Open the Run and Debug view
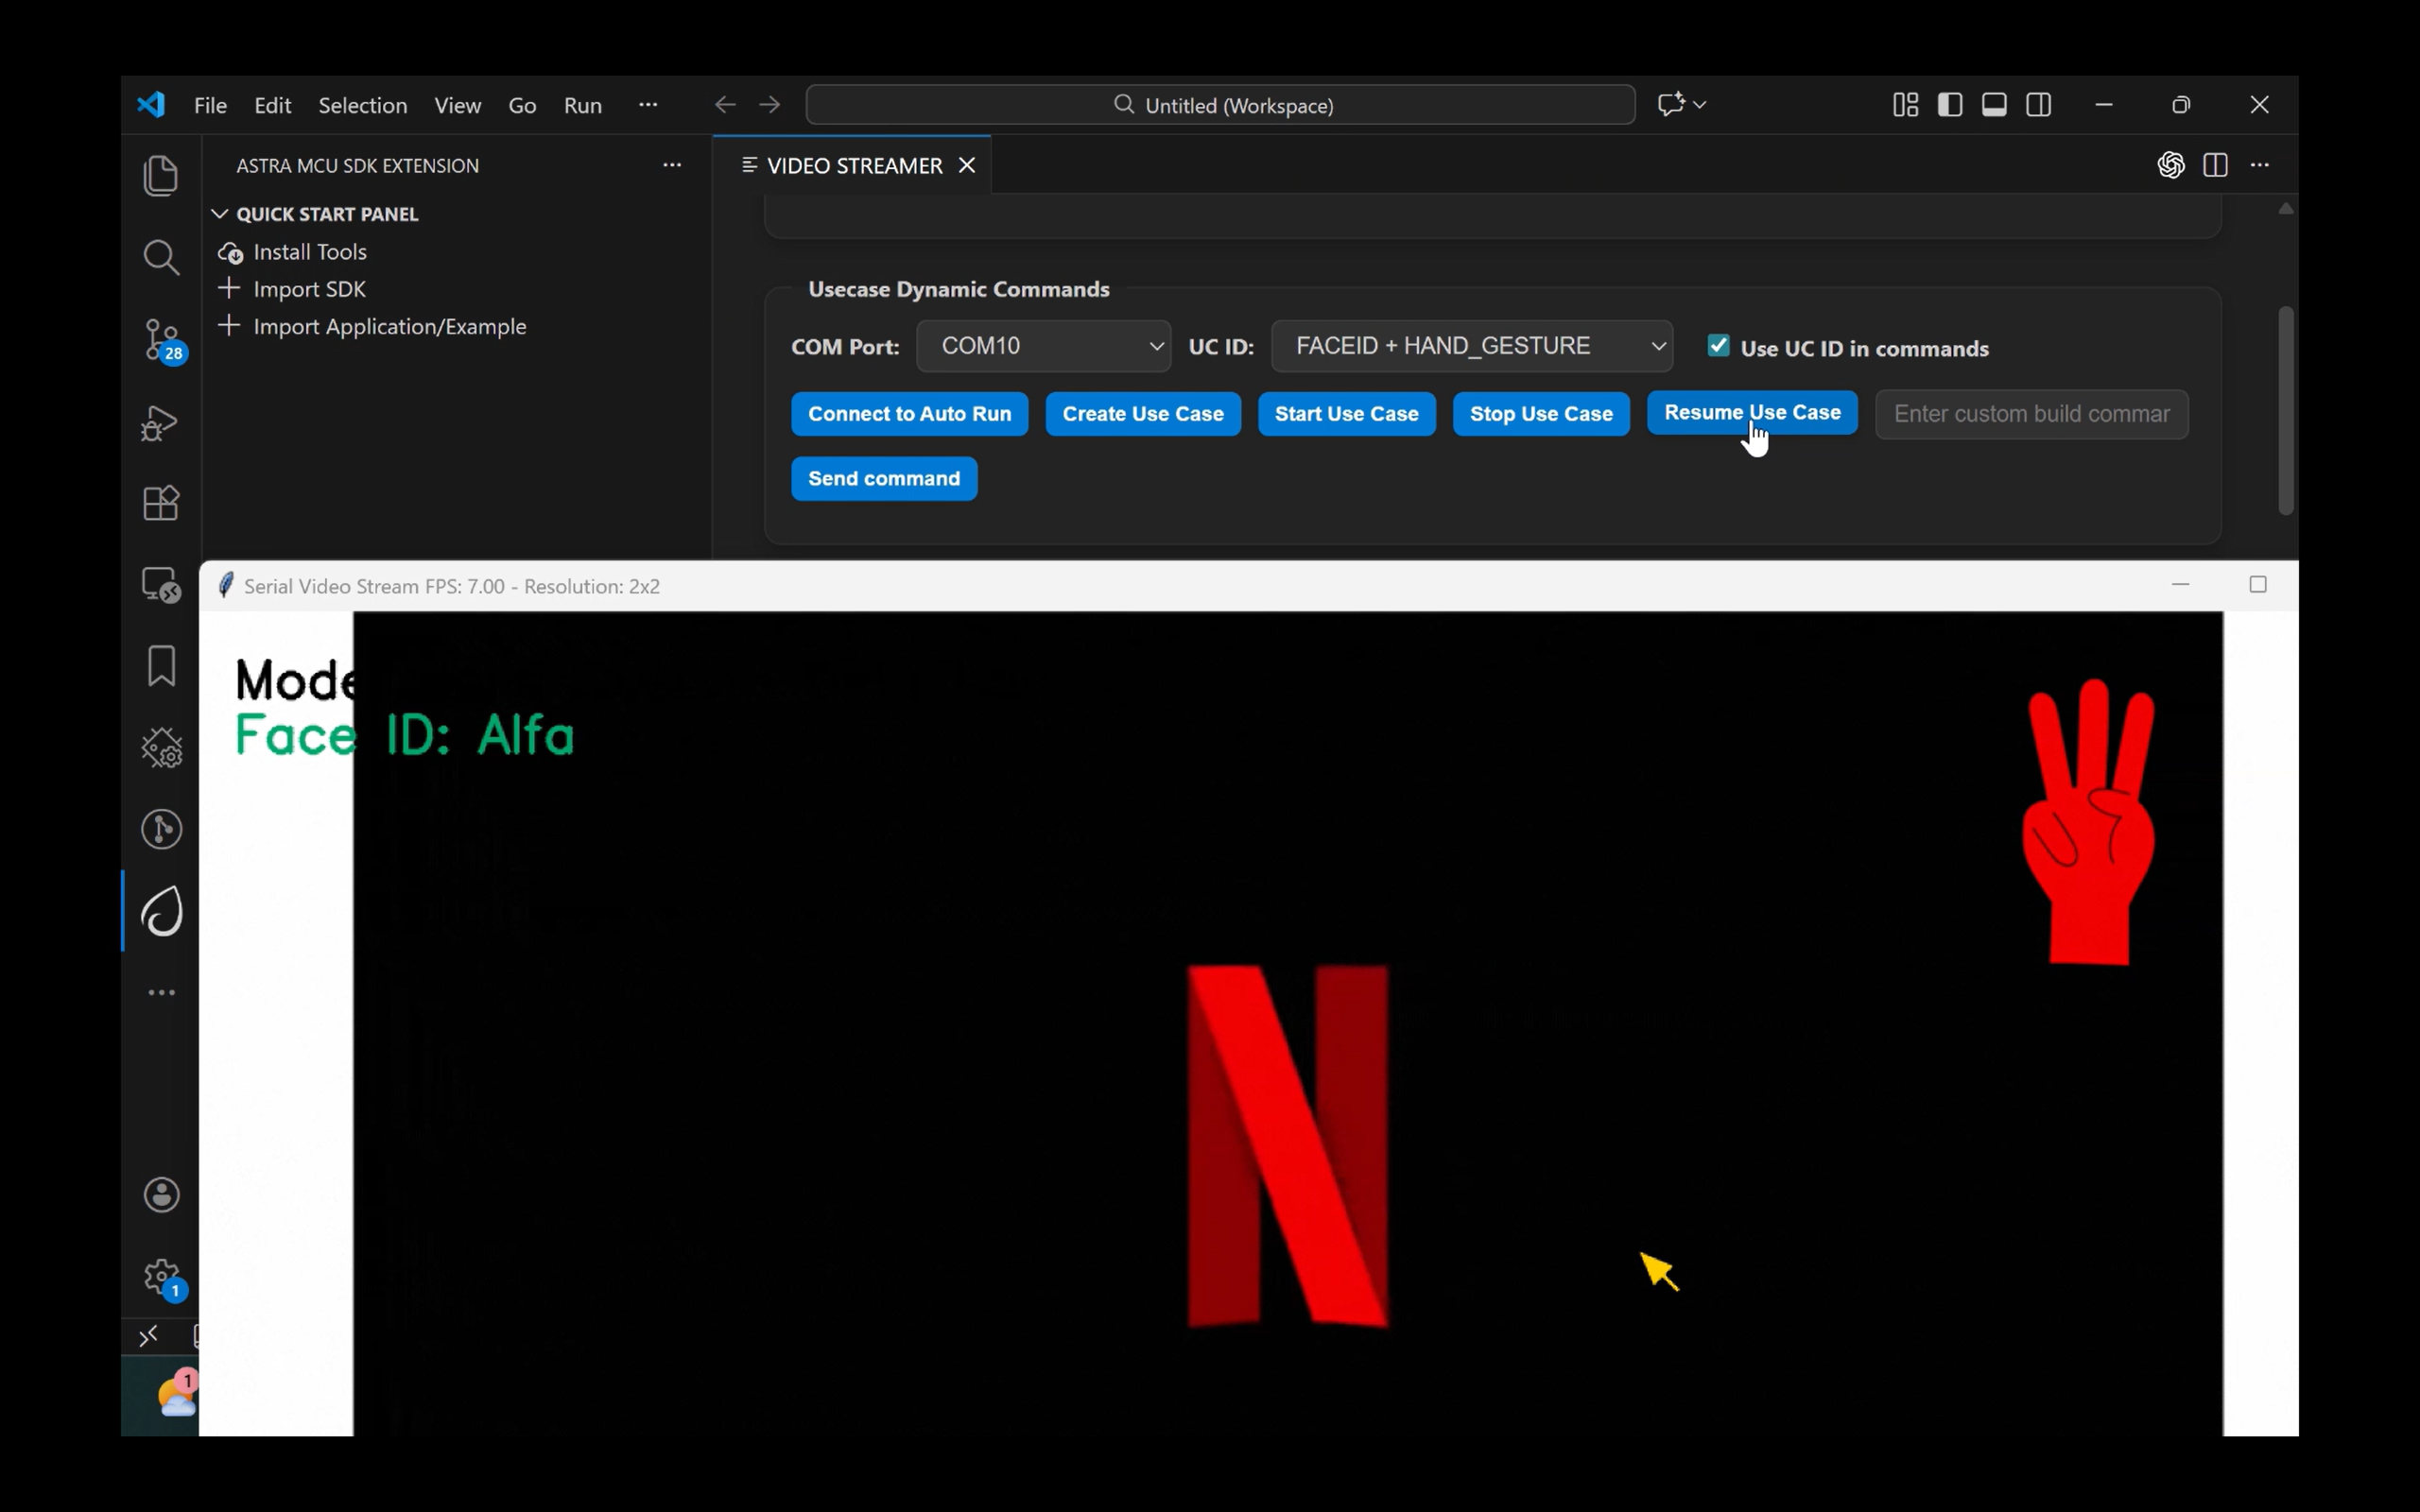Viewport: 2420px width, 1512px height. [161, 422]
